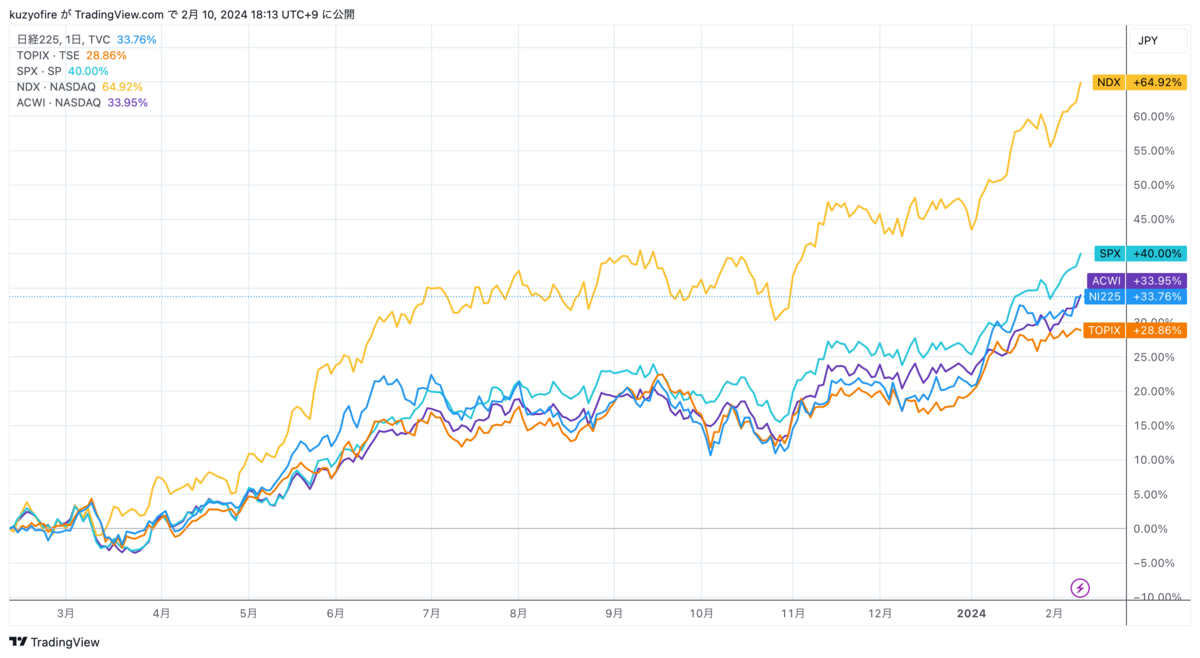Click the 20.00% axis label
This screenshot has width=1200, height=658.
click(1154, 391)
